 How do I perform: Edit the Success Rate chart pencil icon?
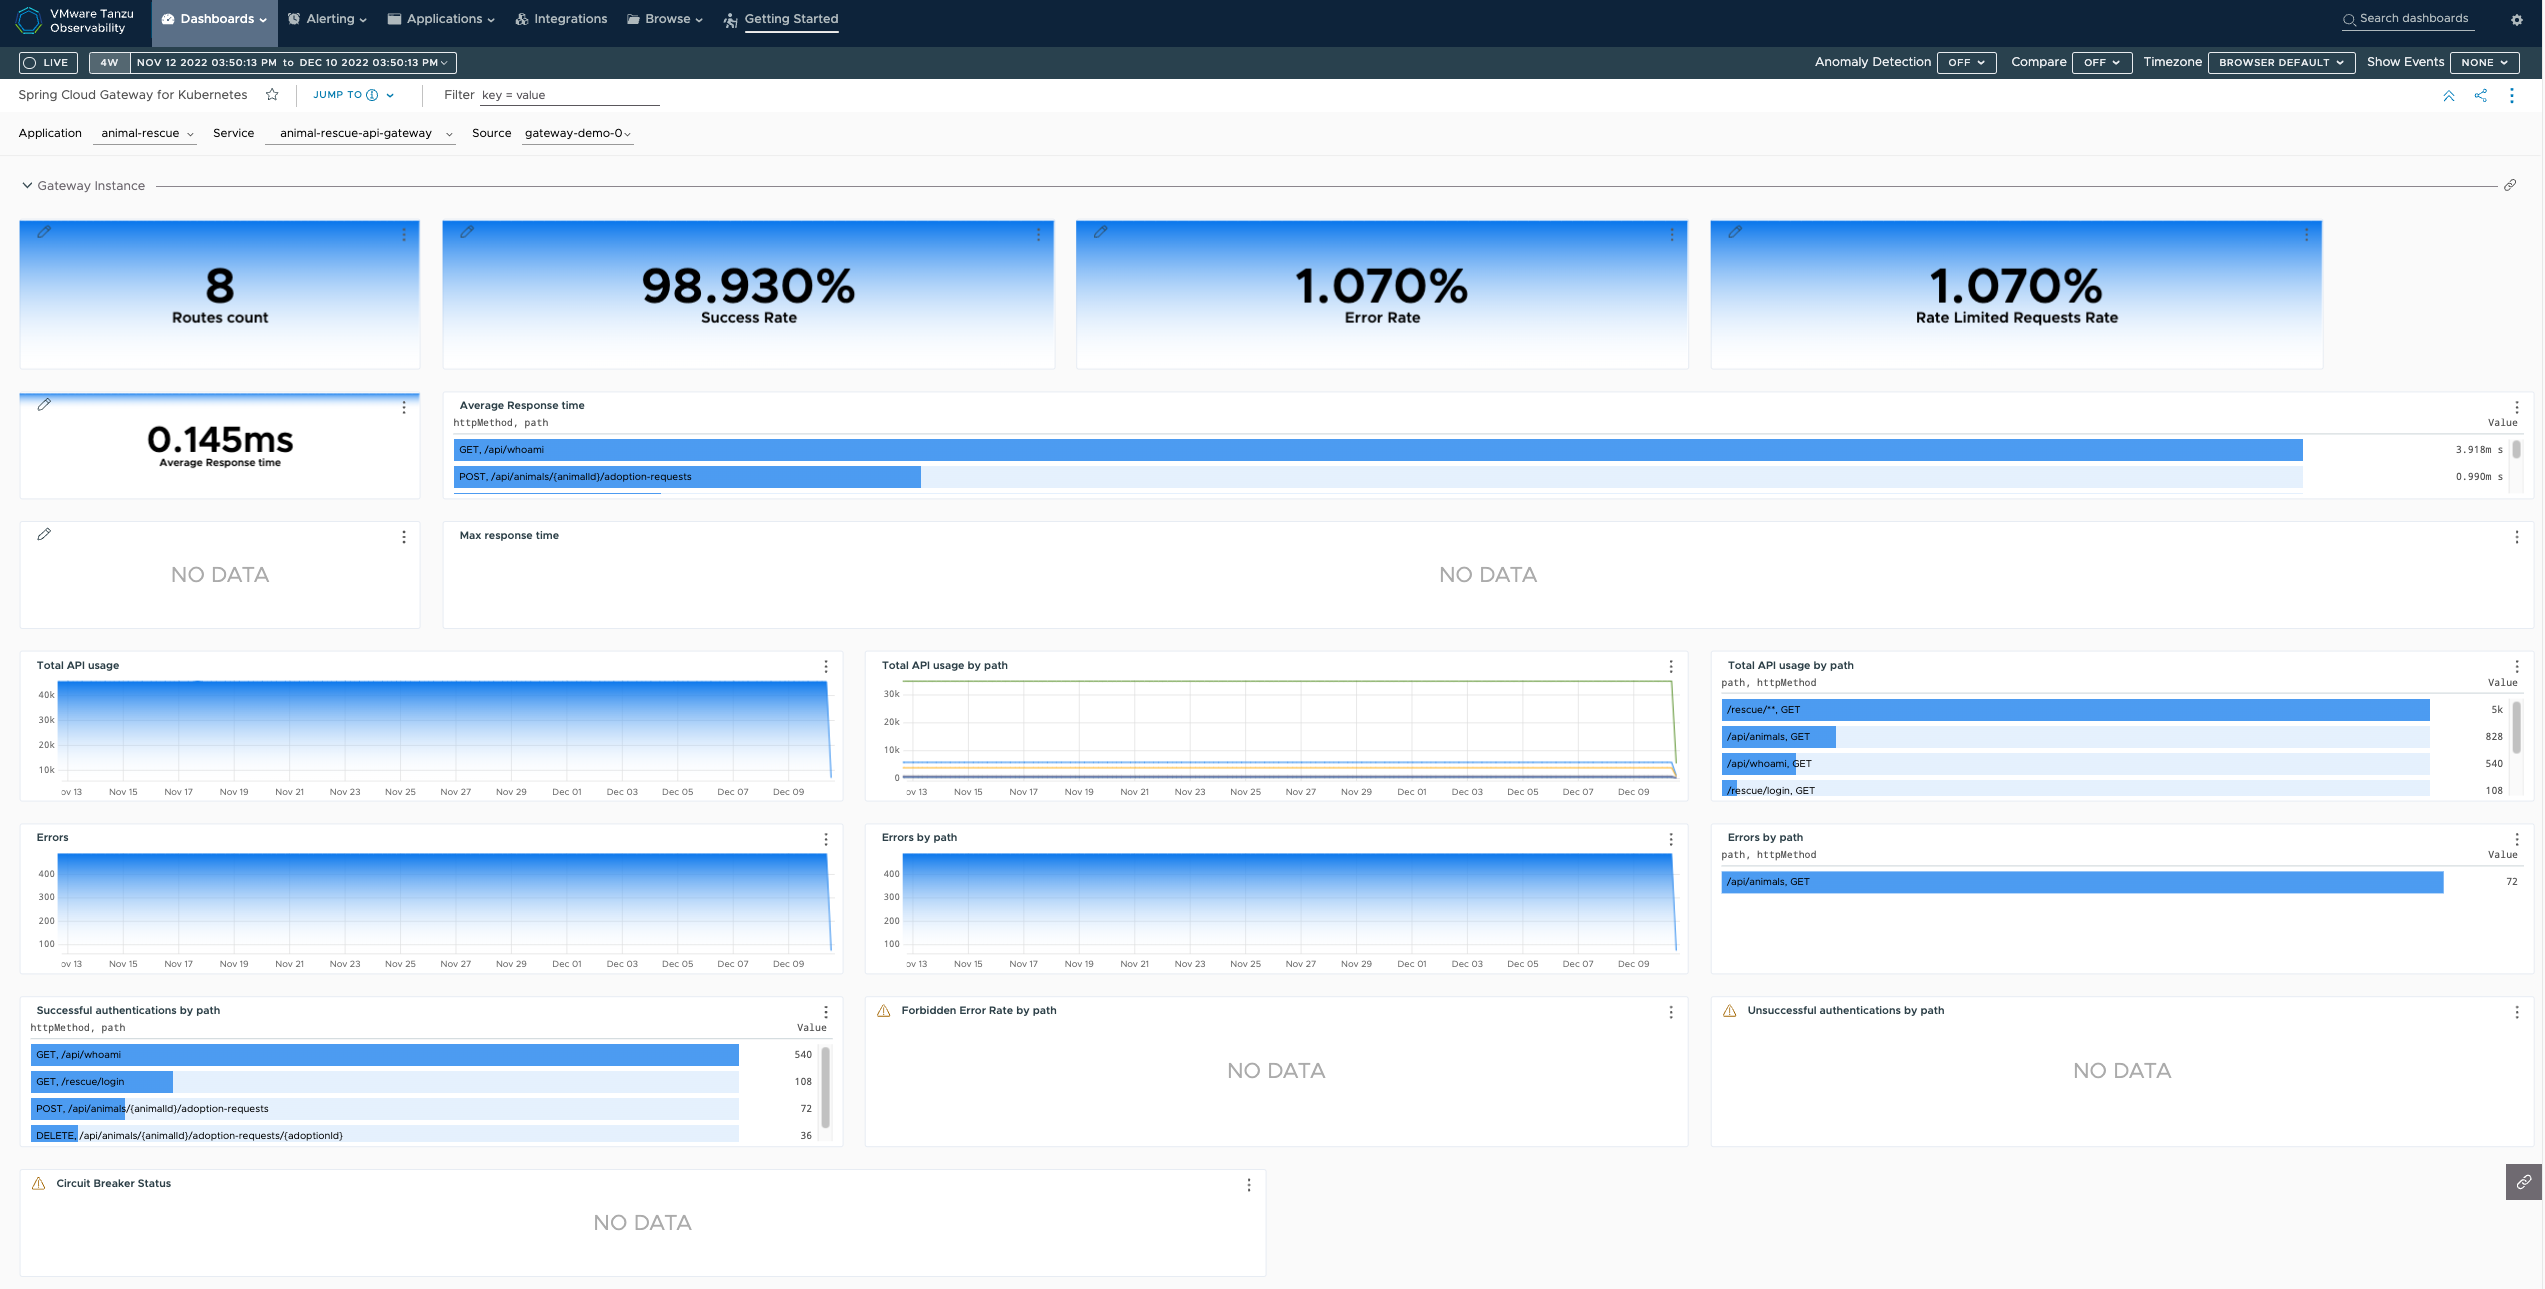[x=467, y=232]
